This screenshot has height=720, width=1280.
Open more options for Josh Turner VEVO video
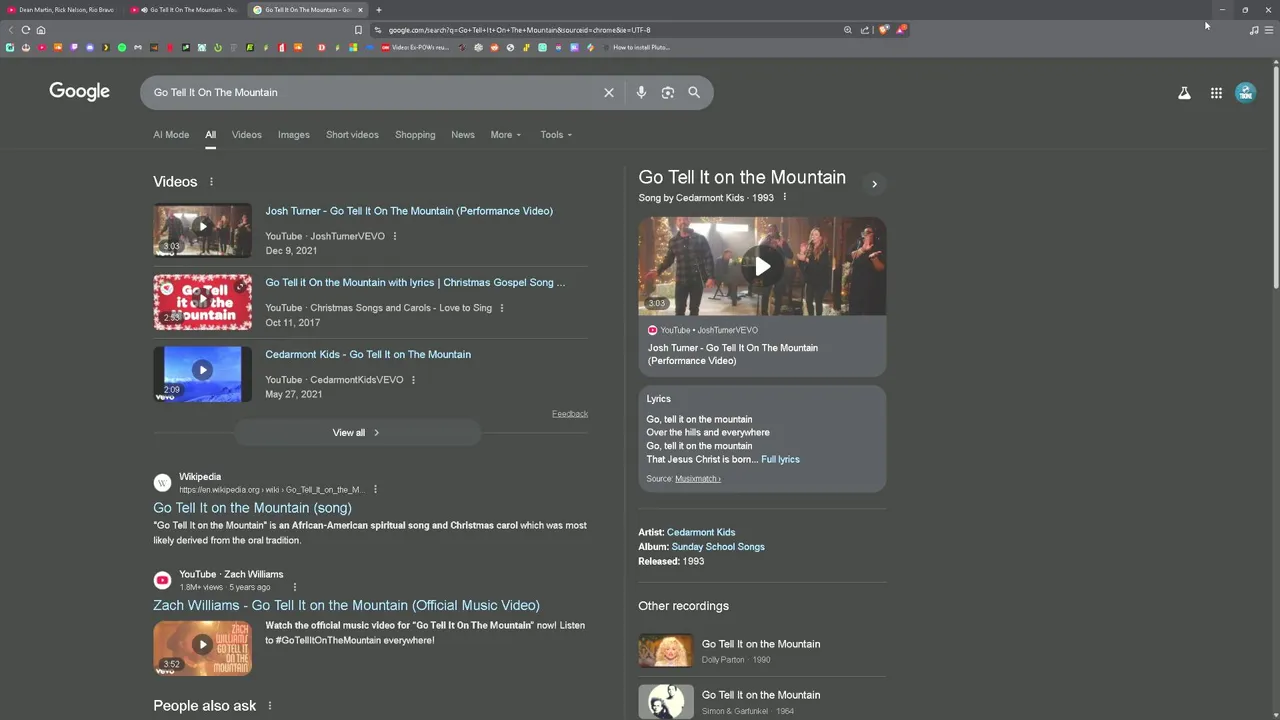[395, 237]
